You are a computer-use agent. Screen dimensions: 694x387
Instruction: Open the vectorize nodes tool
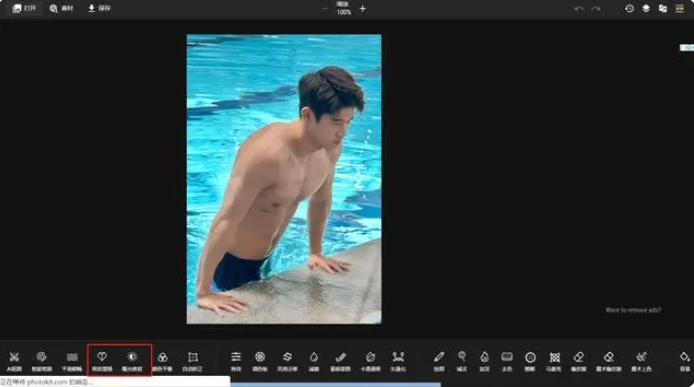(398, 361)
